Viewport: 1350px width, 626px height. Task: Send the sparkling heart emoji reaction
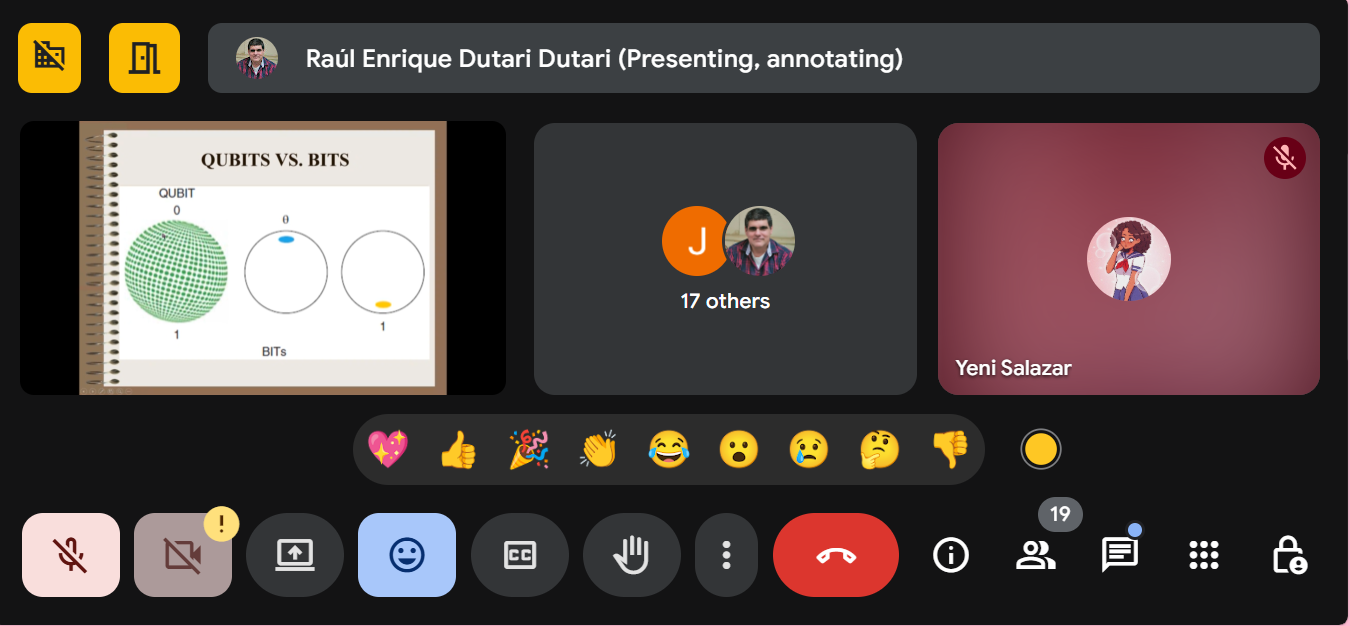pyautogui.click(x=388, y=450)
